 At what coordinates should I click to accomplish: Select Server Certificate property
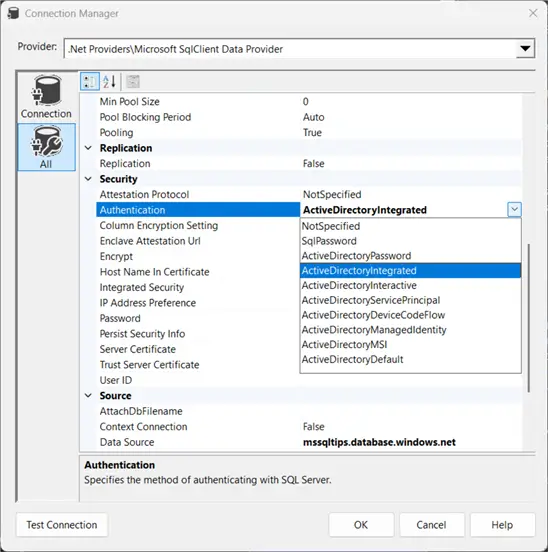(x=138, y=350)
